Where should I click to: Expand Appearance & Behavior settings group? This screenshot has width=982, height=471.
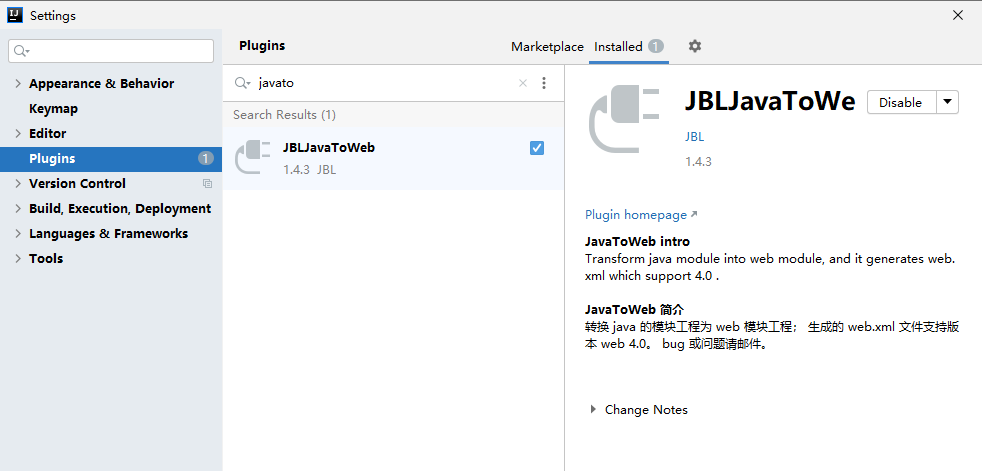point(18,83)
